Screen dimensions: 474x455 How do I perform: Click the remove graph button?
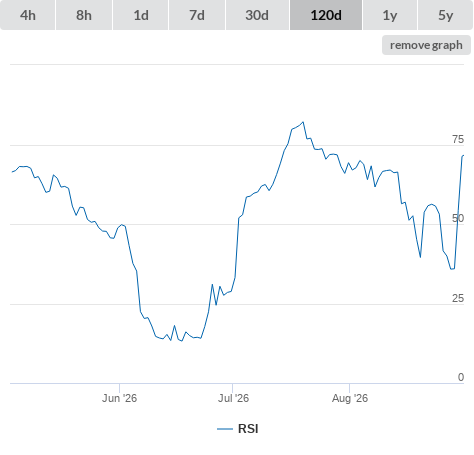pyautogui.click(x=426, y=45)
